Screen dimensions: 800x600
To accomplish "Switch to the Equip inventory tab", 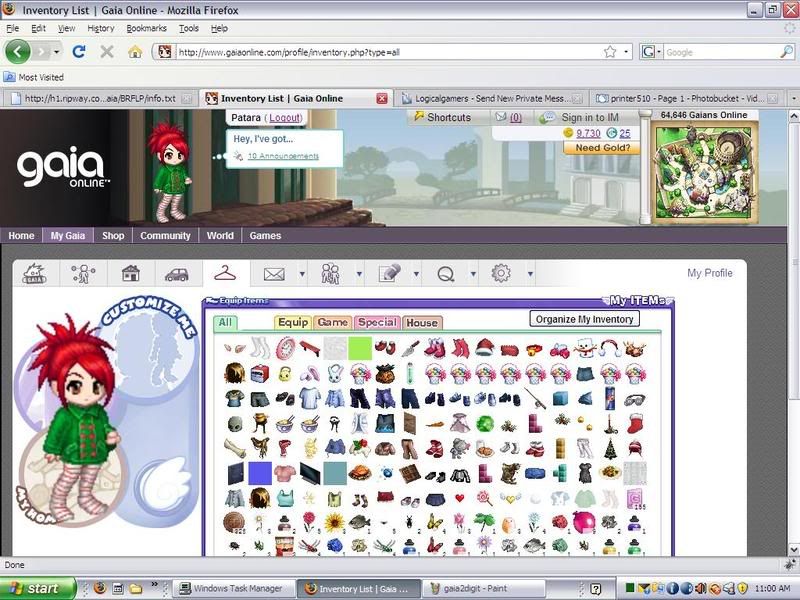I will tap(293, 322).
